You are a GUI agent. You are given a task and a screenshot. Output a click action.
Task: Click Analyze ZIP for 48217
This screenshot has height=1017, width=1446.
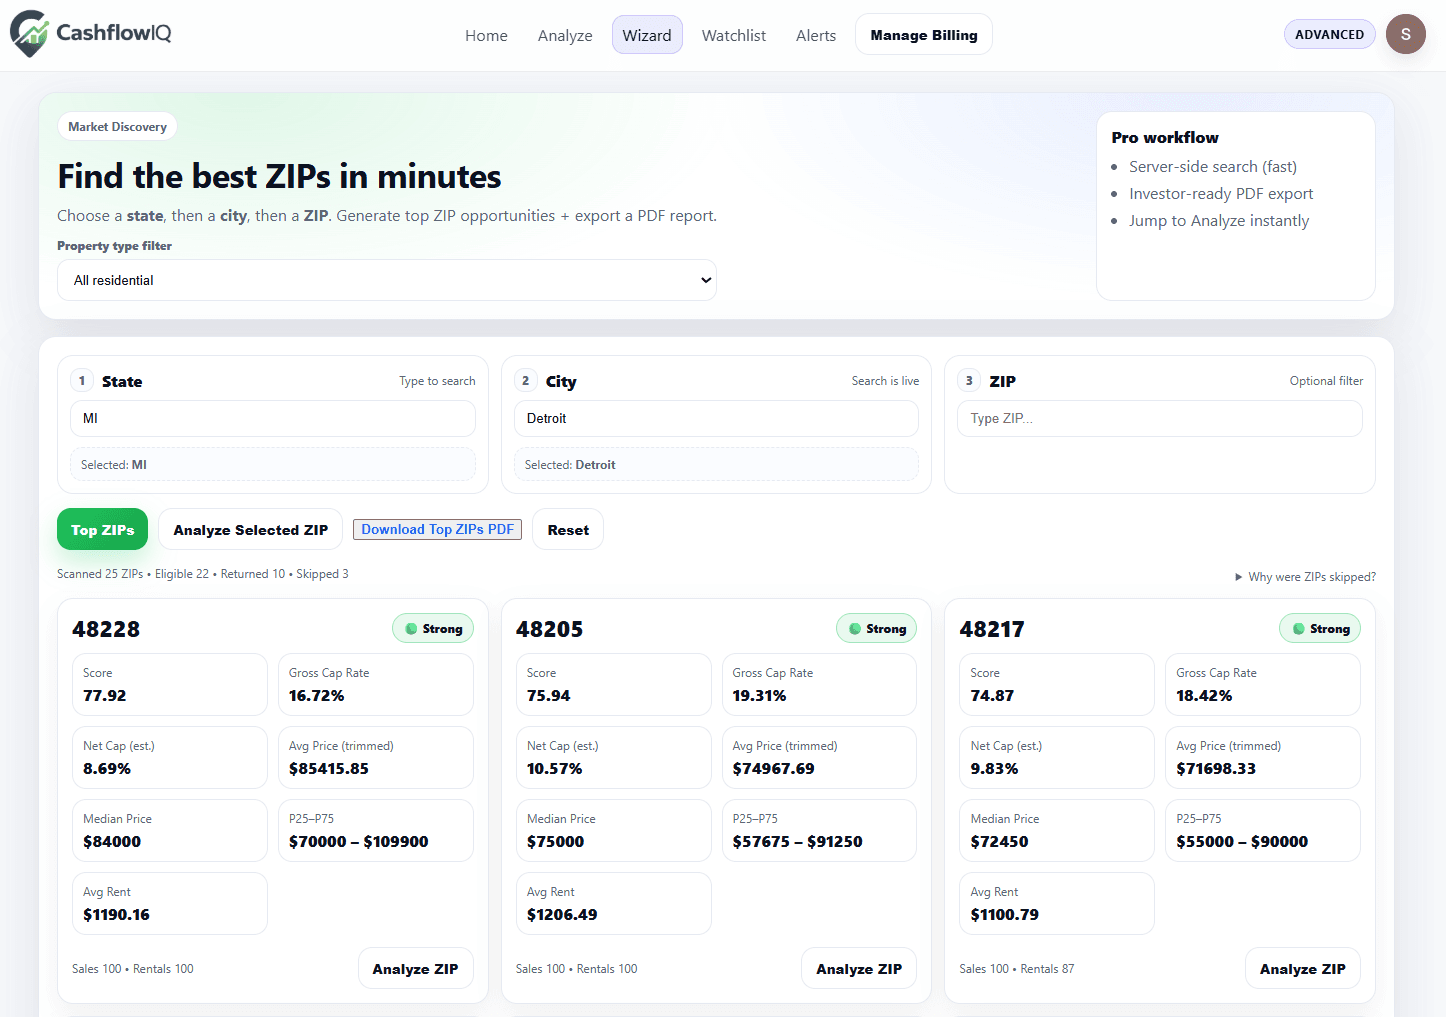point(1302,968)
